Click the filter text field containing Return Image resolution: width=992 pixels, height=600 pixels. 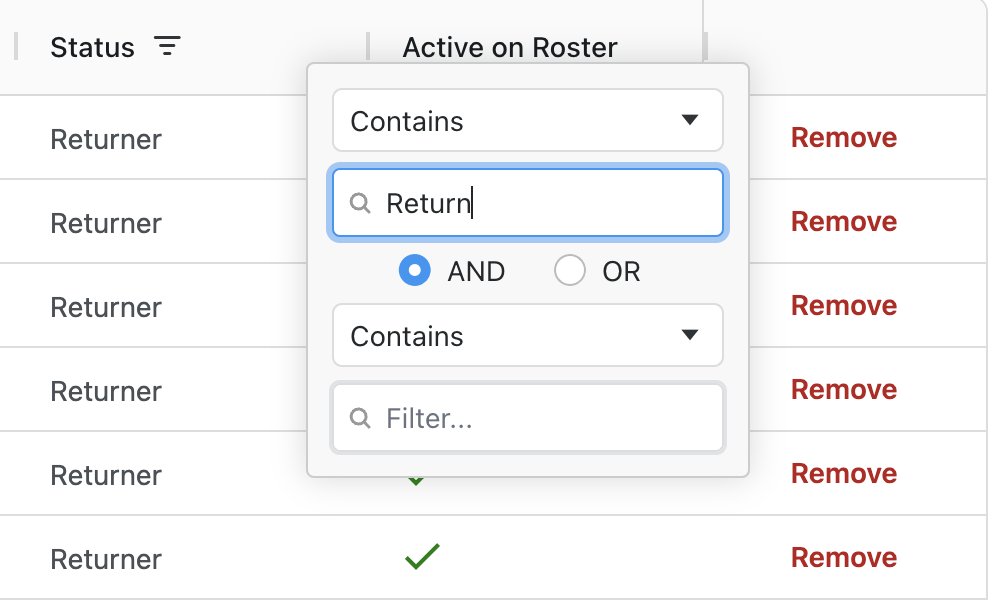pos(540,203)
